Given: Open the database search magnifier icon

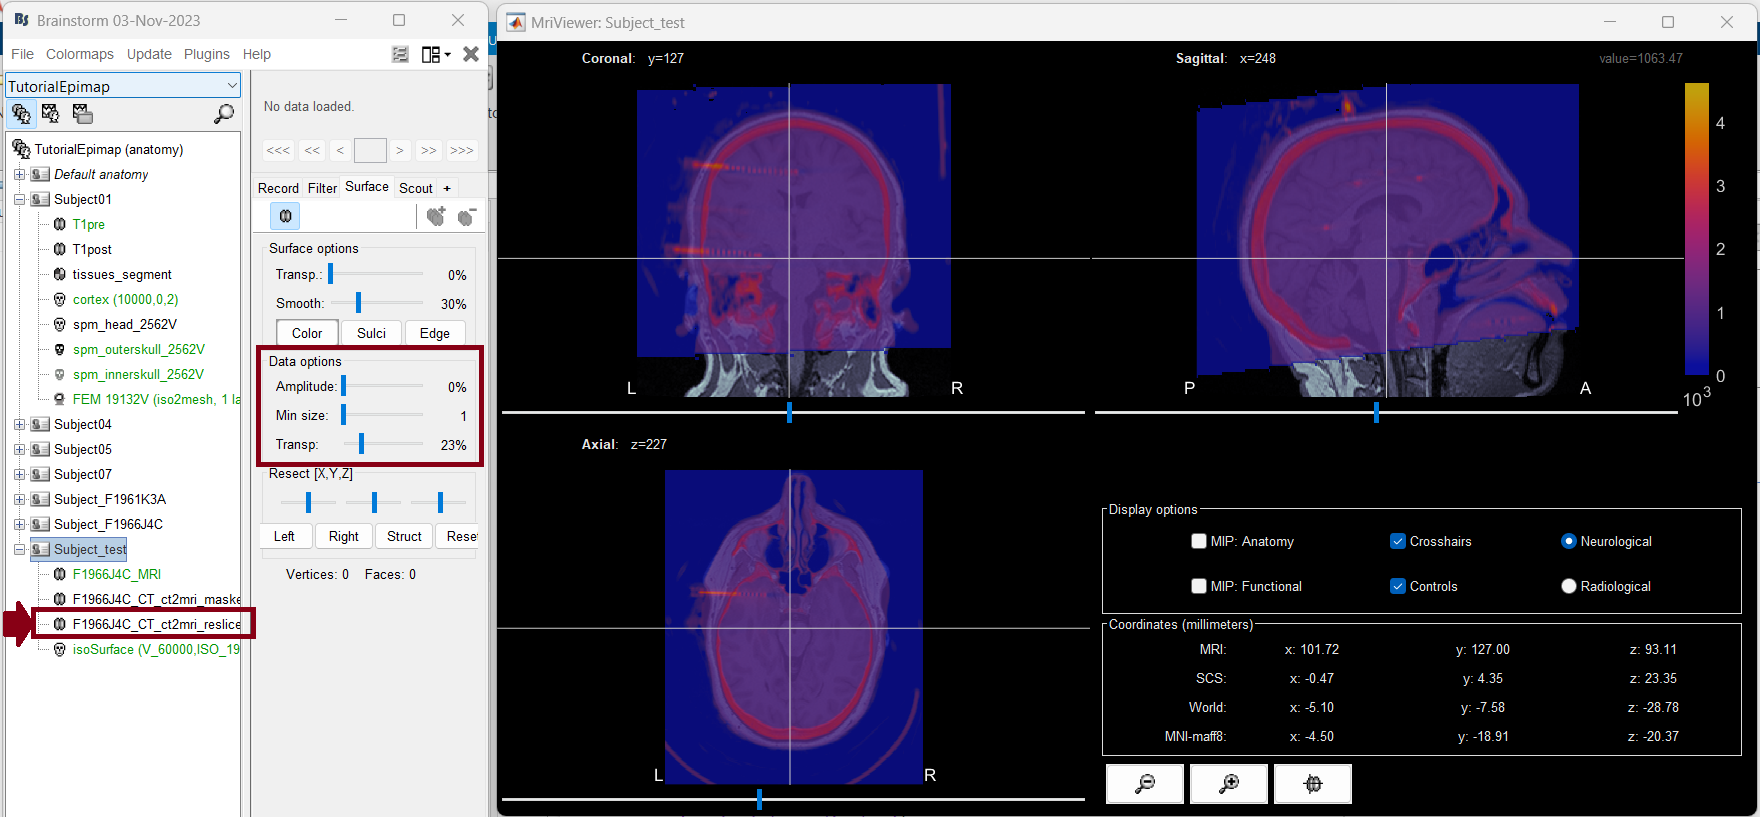Looking at the screenshot, I should [224, 114].
